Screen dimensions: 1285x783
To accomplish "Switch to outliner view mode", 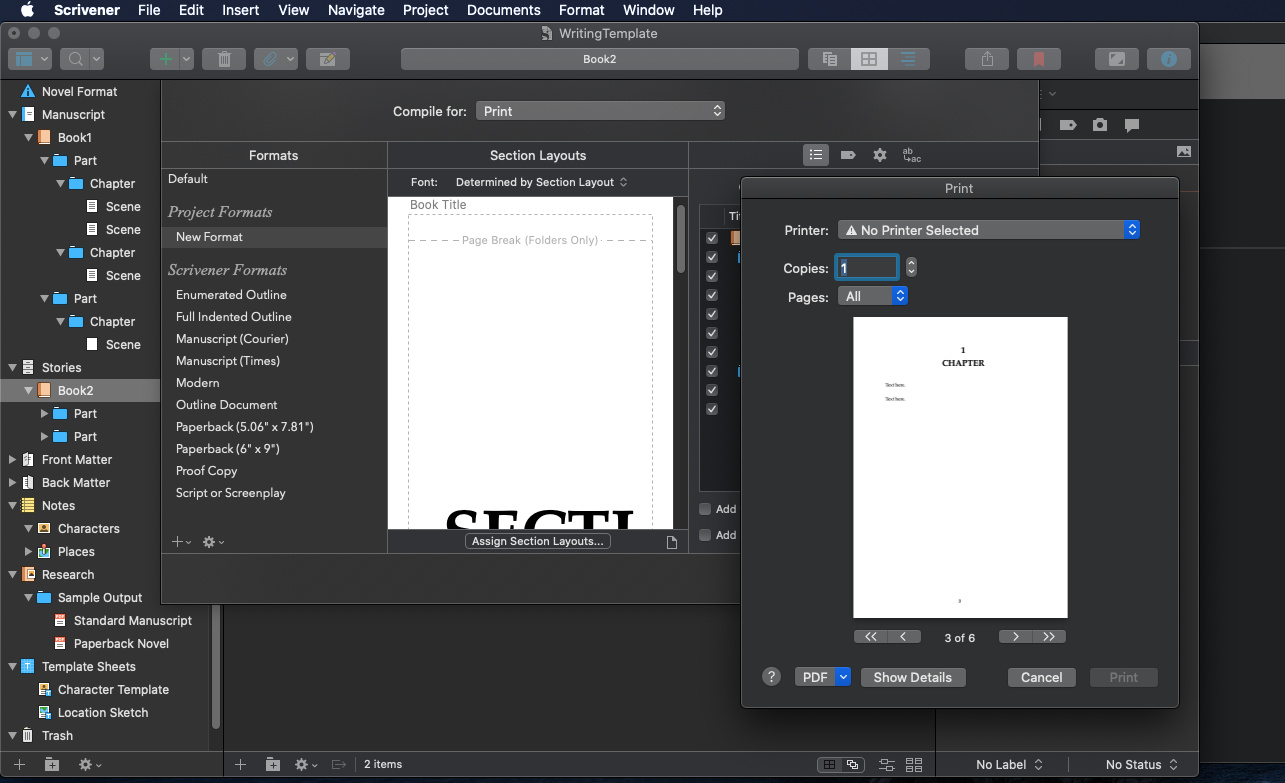I will 908,59.
